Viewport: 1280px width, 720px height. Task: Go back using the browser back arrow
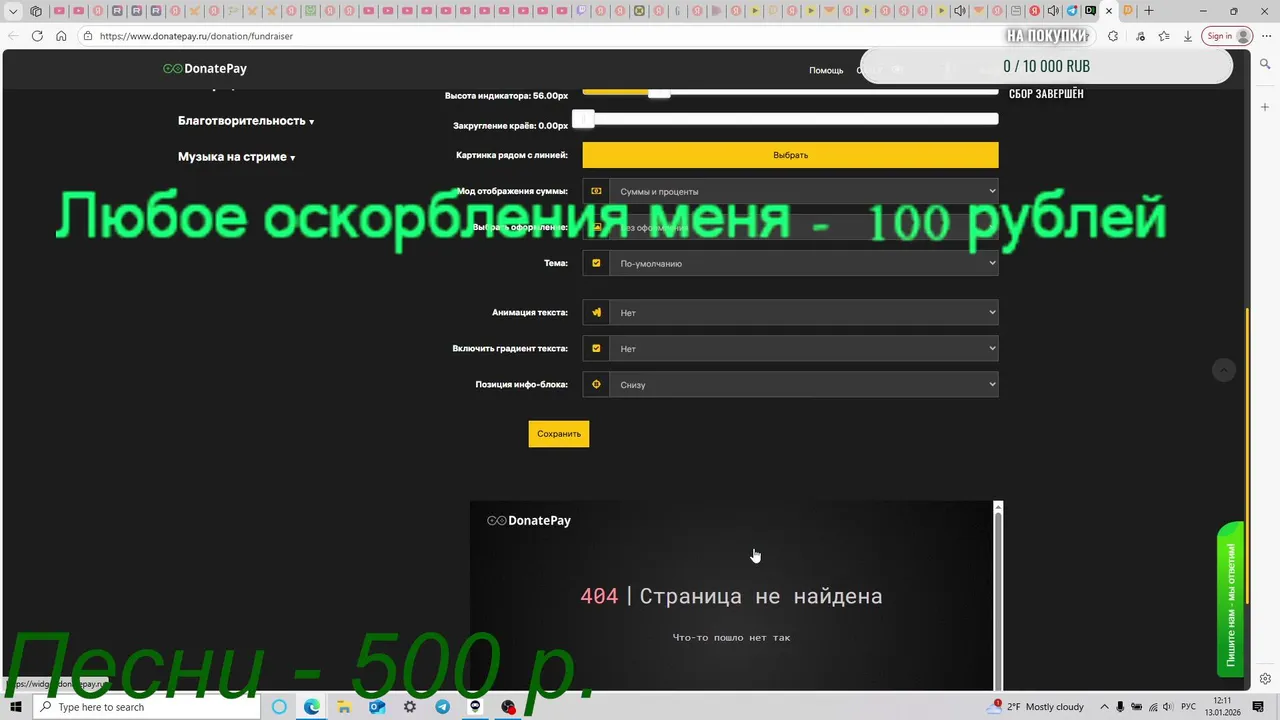13,36
